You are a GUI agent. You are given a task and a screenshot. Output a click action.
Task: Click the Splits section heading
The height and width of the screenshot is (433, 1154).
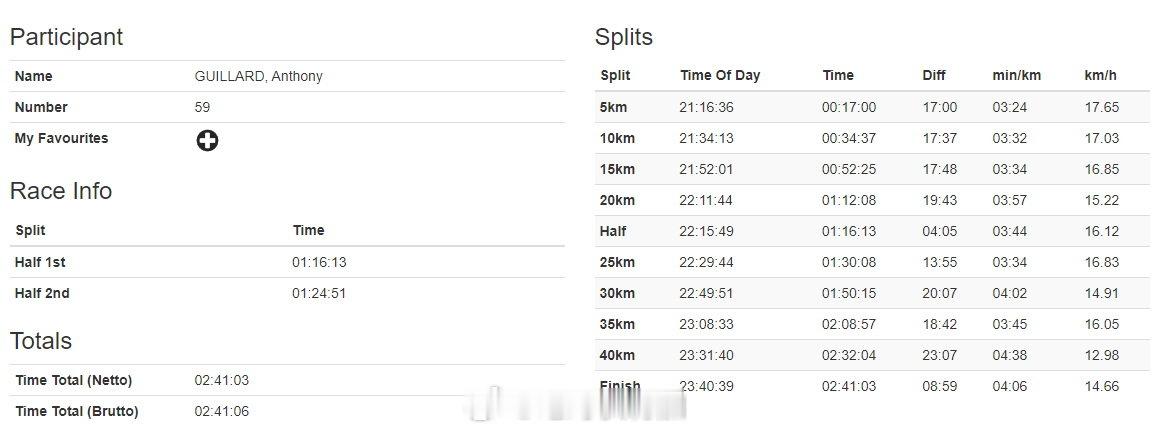623,37
